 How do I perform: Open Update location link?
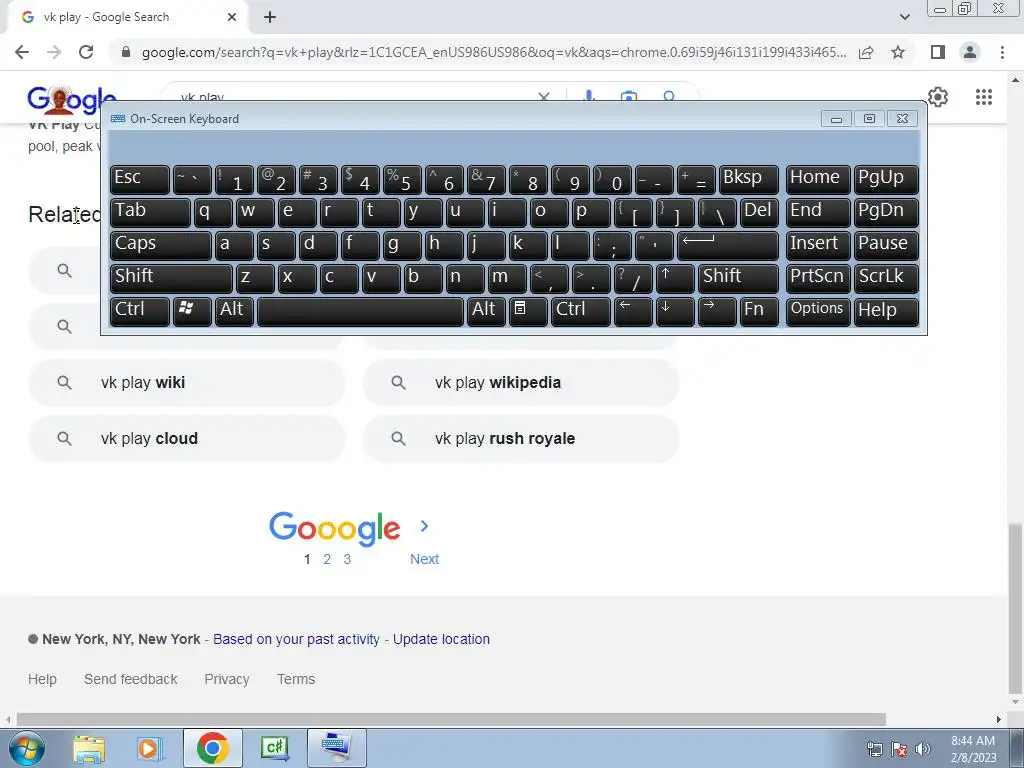pyautogui.click(x=441, y=639)
